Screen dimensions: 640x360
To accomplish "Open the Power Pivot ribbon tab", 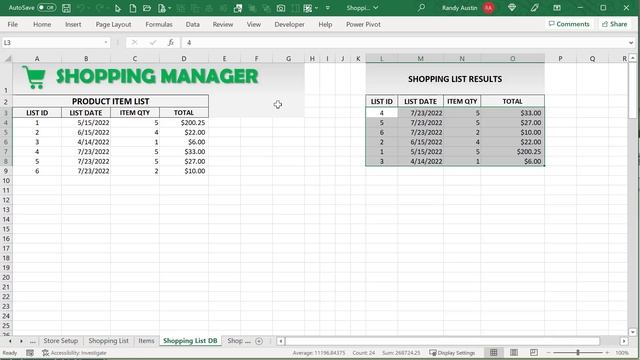I will (x=363, y=24).
